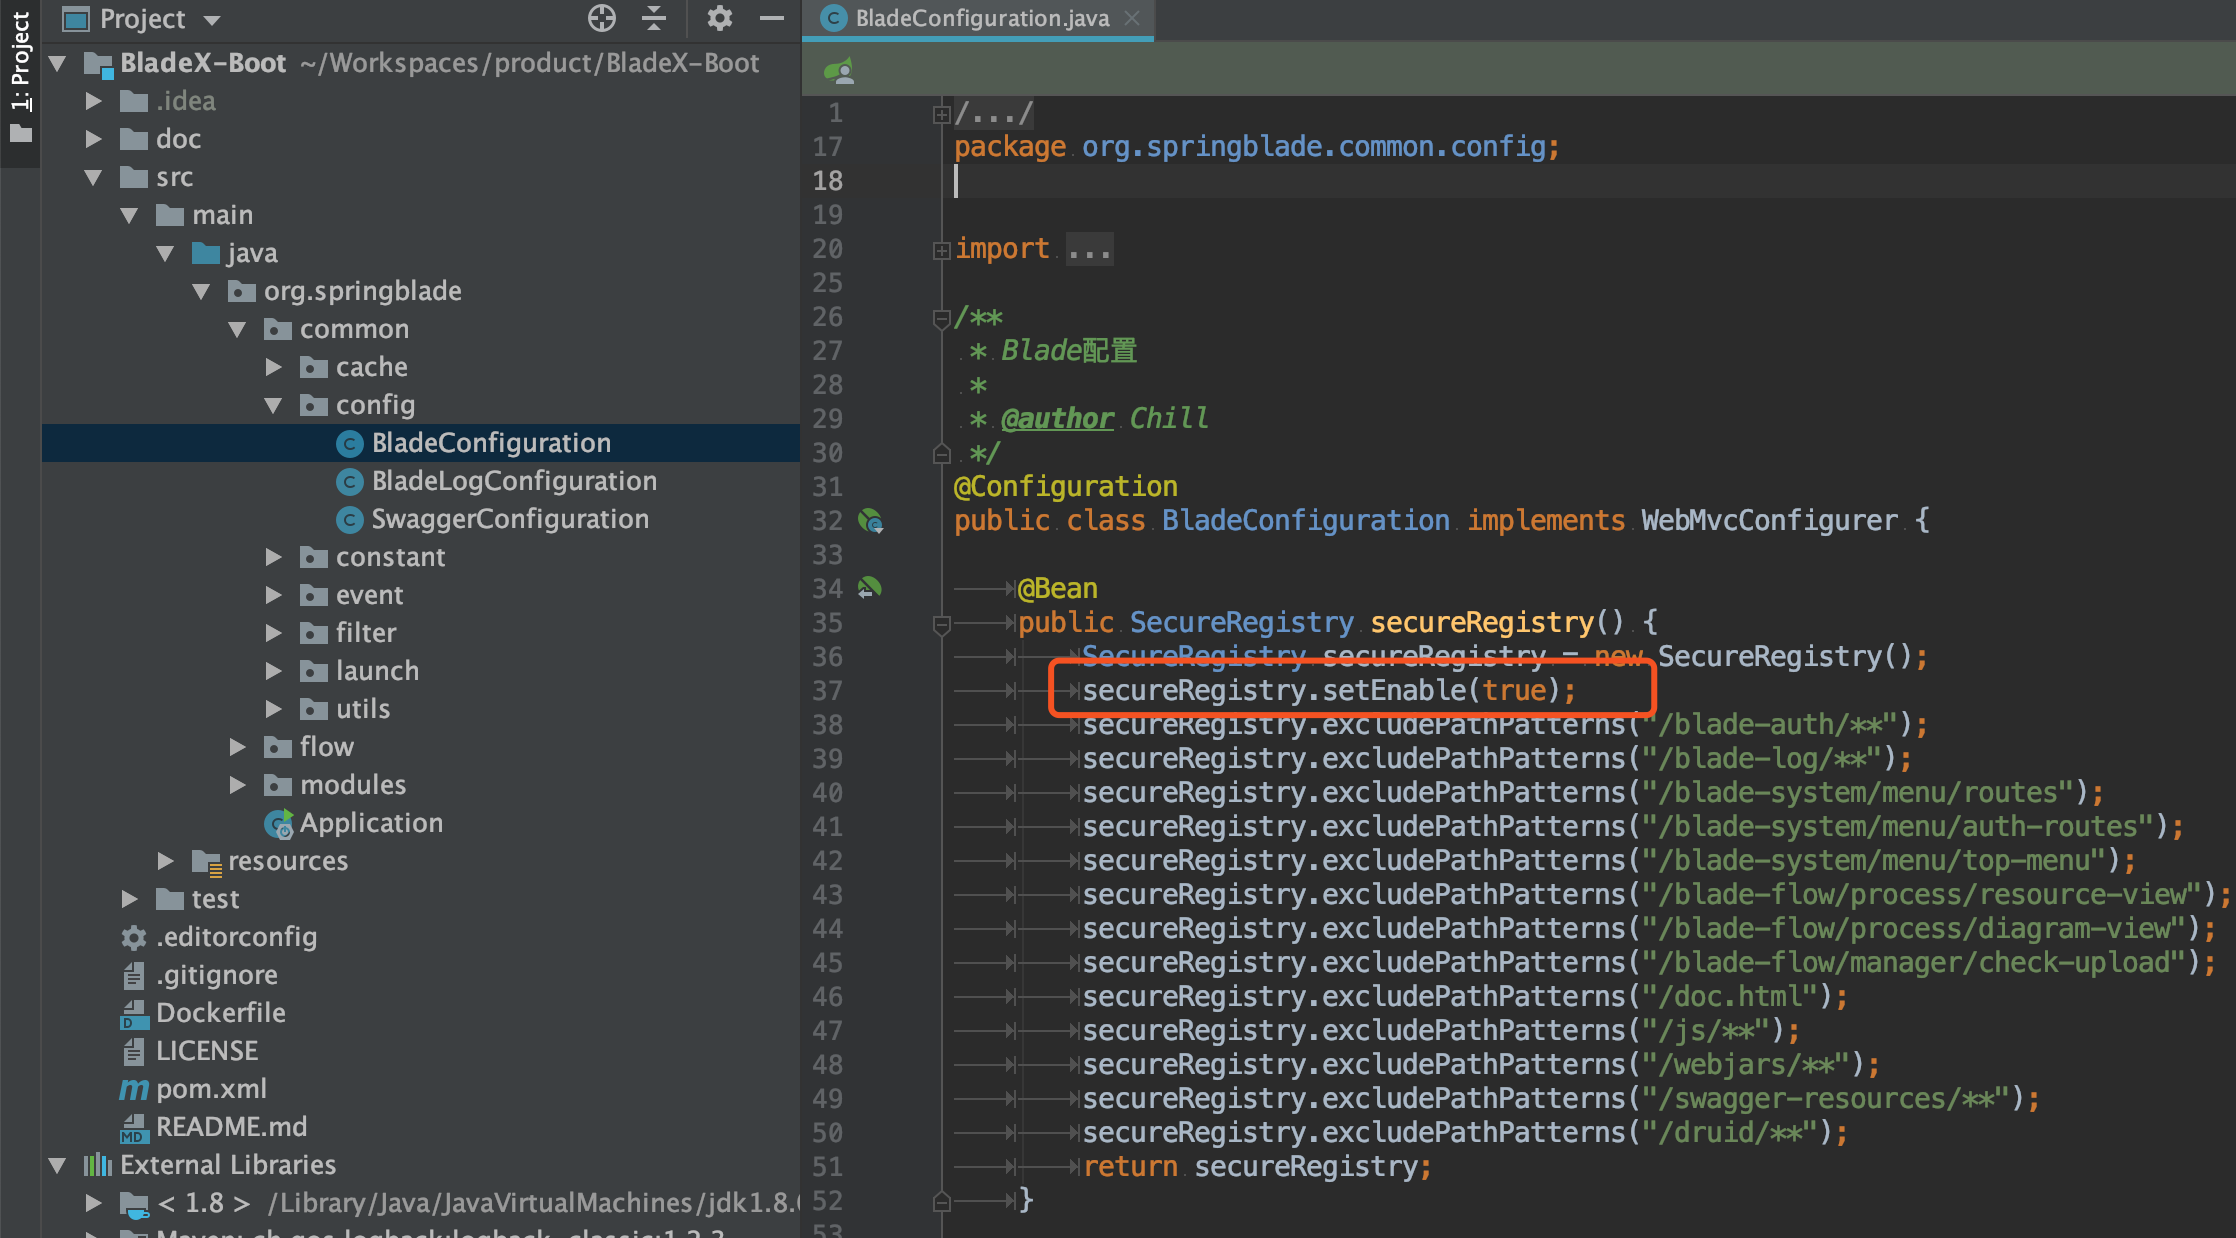Open the .editorconfig file
Viewport: 2236px width, 1238px height.
(x=237, y=937)
